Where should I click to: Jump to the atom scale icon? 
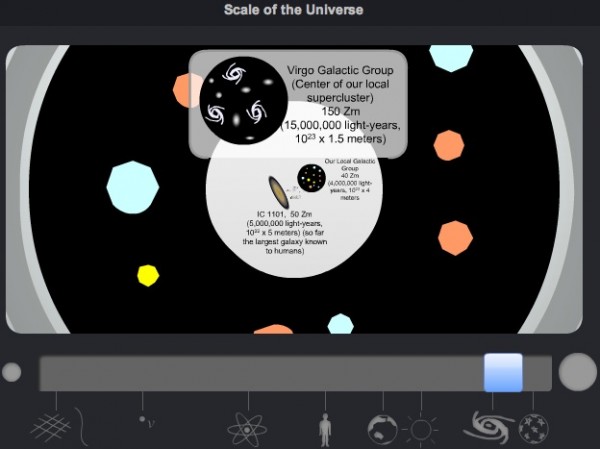(247, 429)
